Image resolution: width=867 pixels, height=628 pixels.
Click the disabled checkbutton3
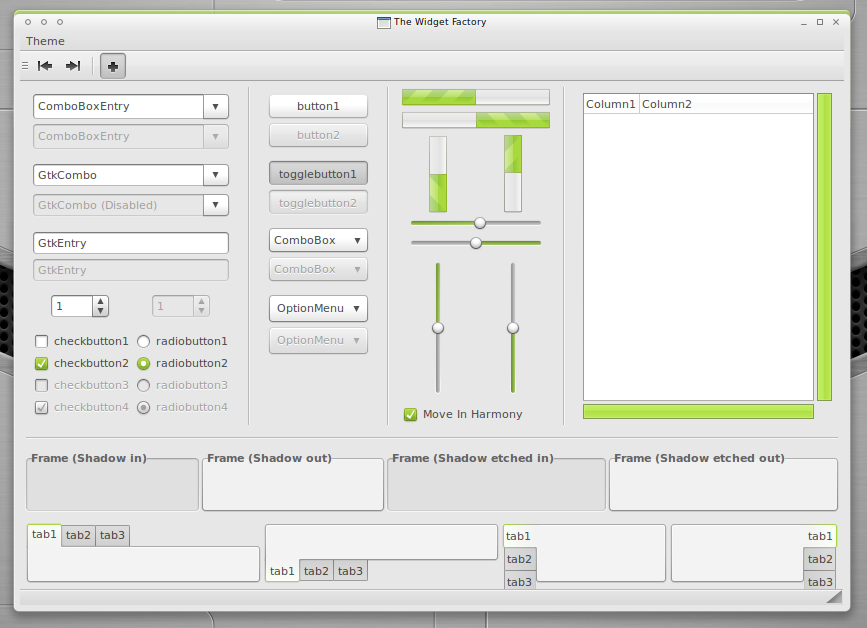point(81,385)
